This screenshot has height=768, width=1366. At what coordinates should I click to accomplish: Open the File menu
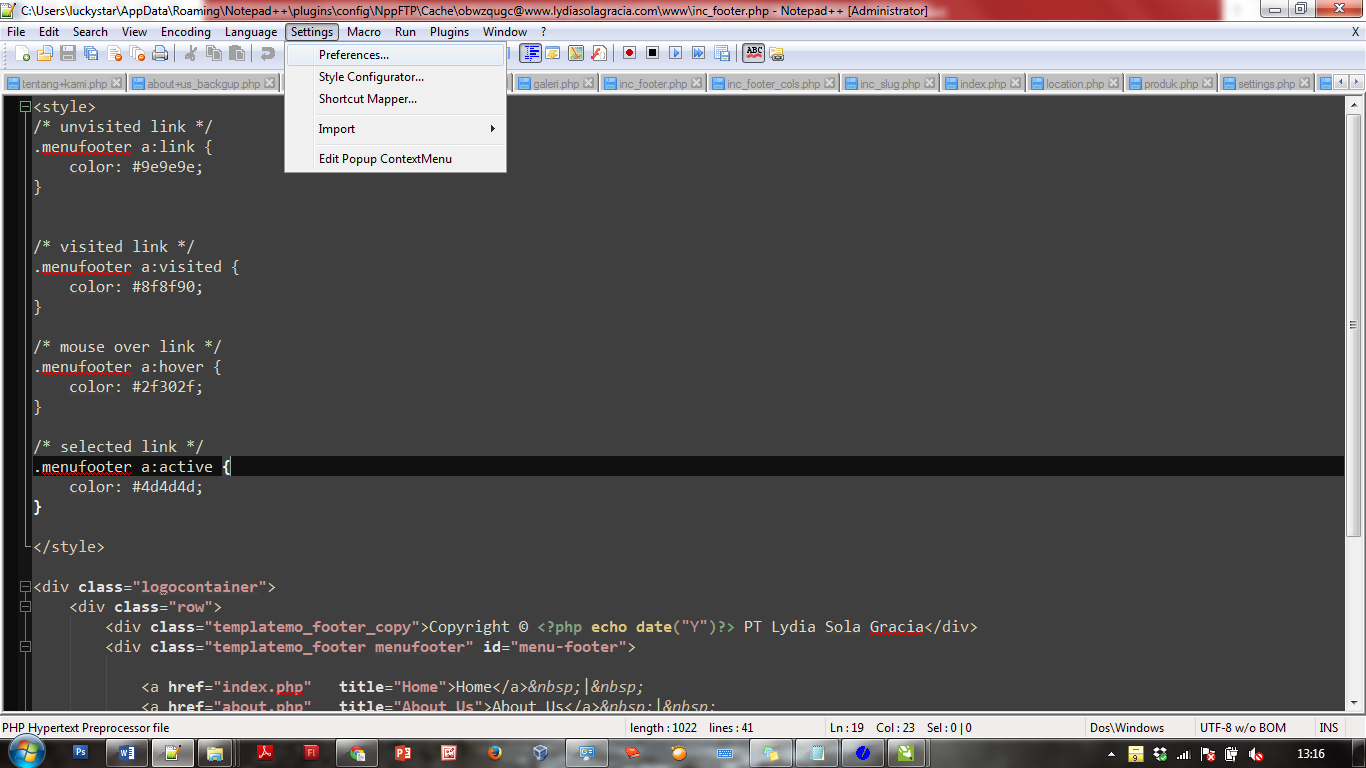point(16,32)
